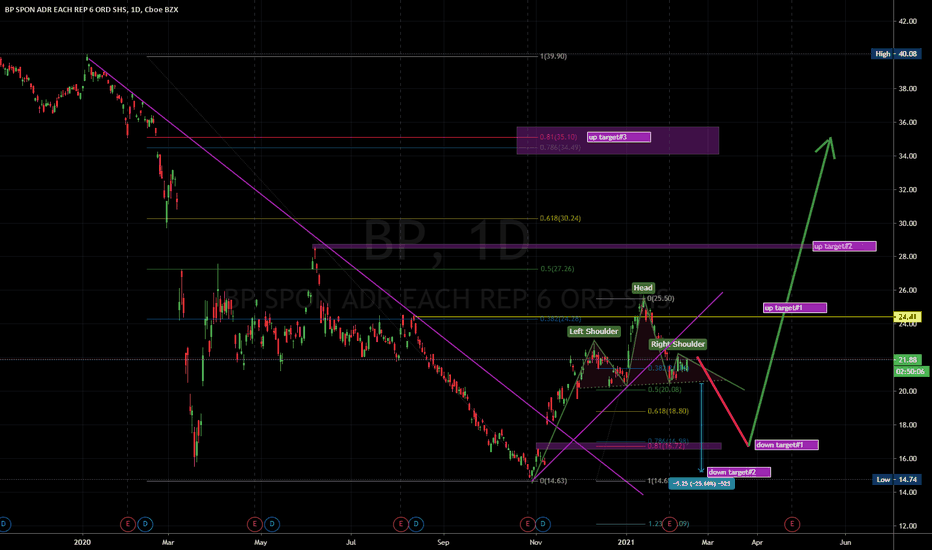Select the 'up target#3' label
Screen dimensions: 932x550
pos(619,137)
